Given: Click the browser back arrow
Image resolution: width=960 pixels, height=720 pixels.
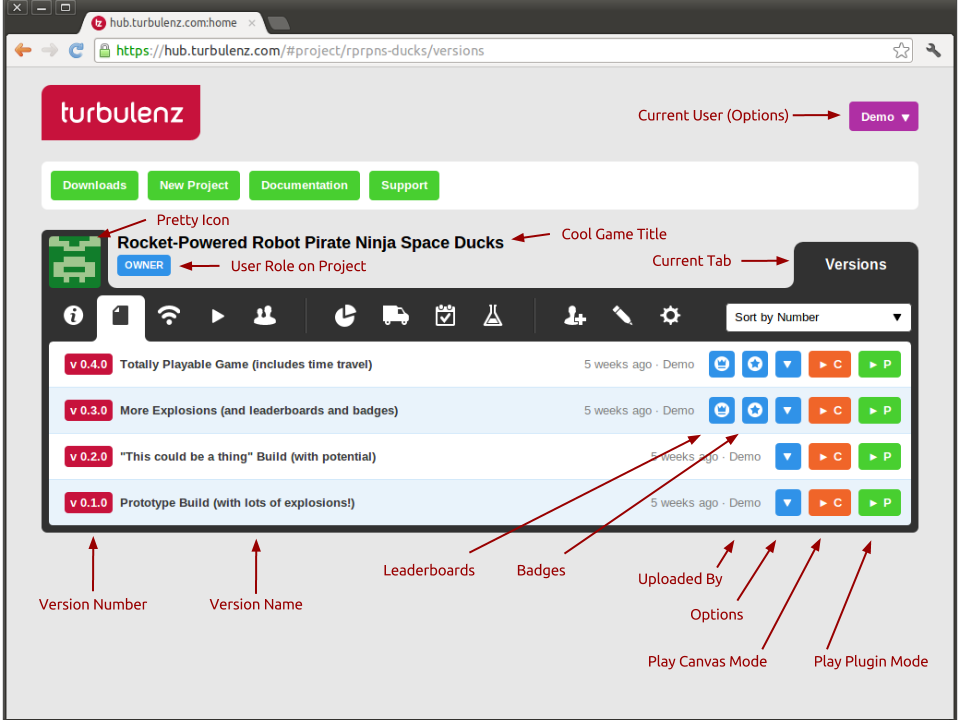Looking at the screenshot, I should tap(23, 50).
